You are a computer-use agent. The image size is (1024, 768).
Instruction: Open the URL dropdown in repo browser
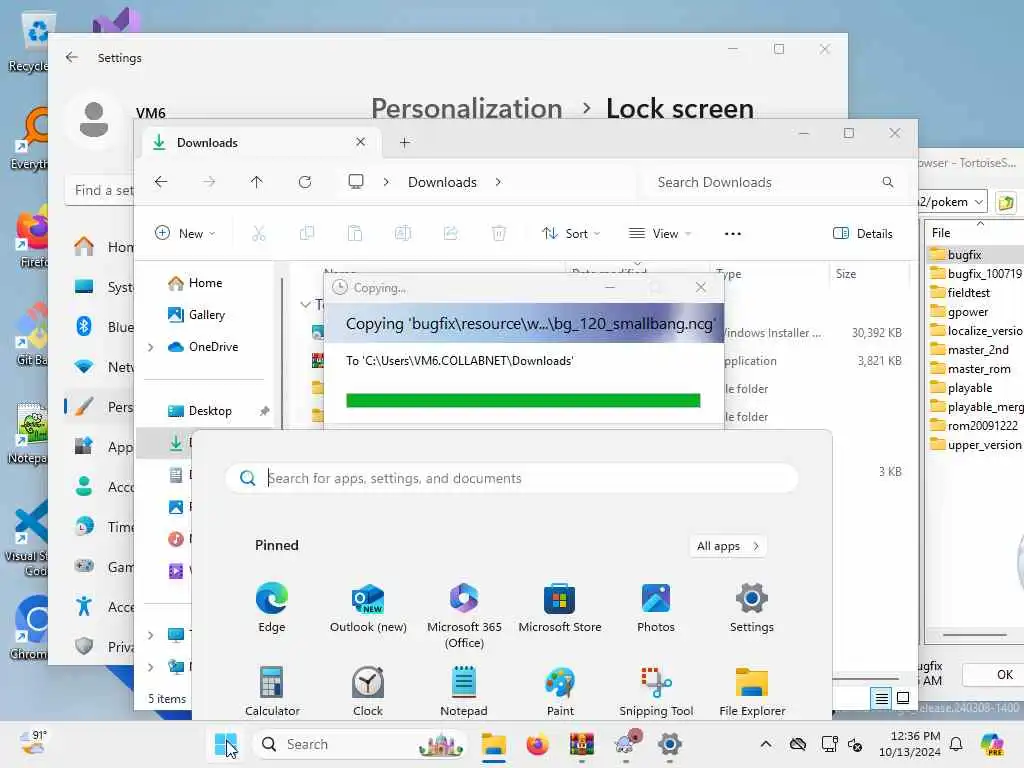pyautogui.click(x=978, y=202)
